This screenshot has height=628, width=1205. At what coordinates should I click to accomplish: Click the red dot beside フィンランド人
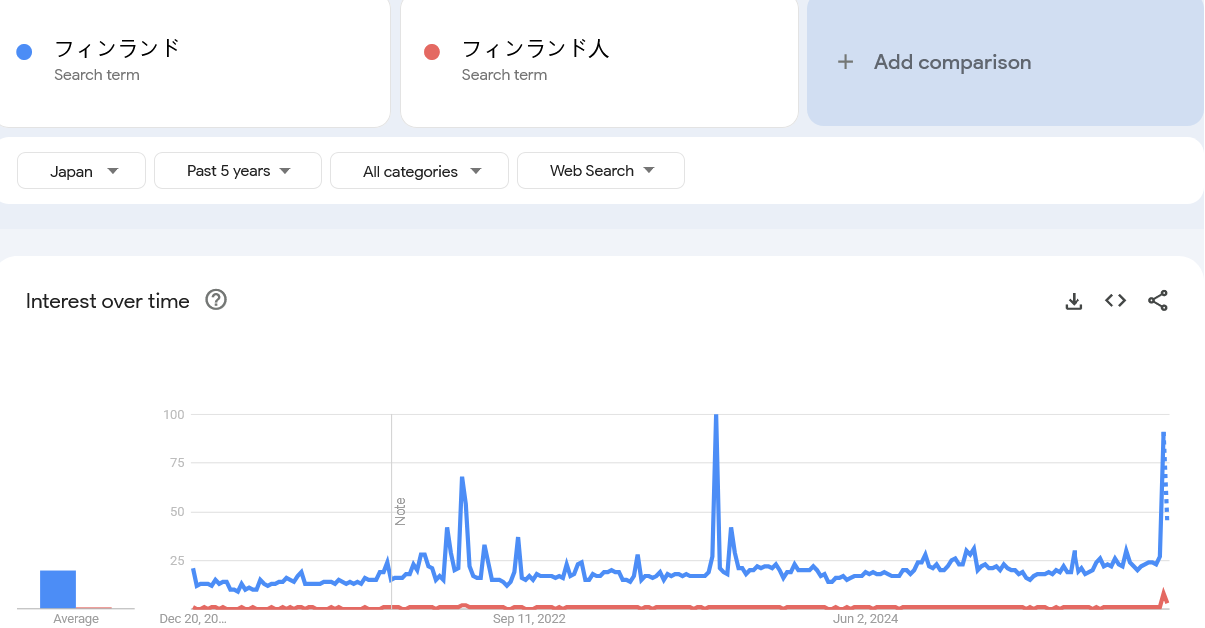point(432,52)
